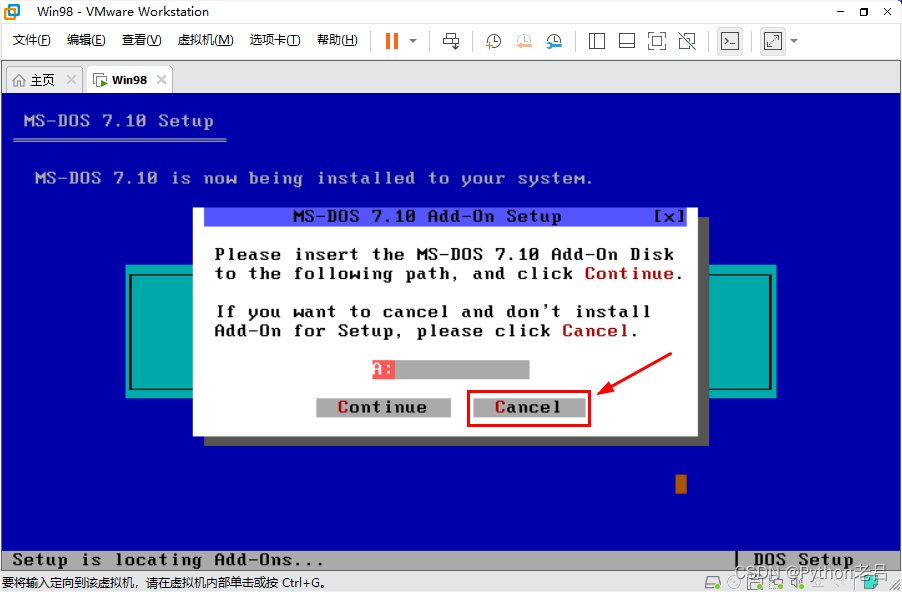Toggle the console view icon

[730, 41]
